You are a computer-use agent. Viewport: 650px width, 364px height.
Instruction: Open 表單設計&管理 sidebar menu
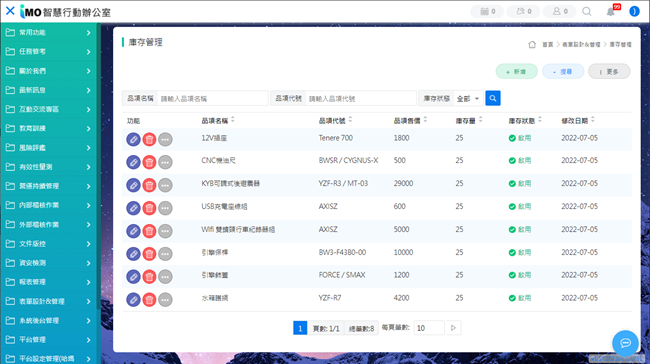(49, 301)
